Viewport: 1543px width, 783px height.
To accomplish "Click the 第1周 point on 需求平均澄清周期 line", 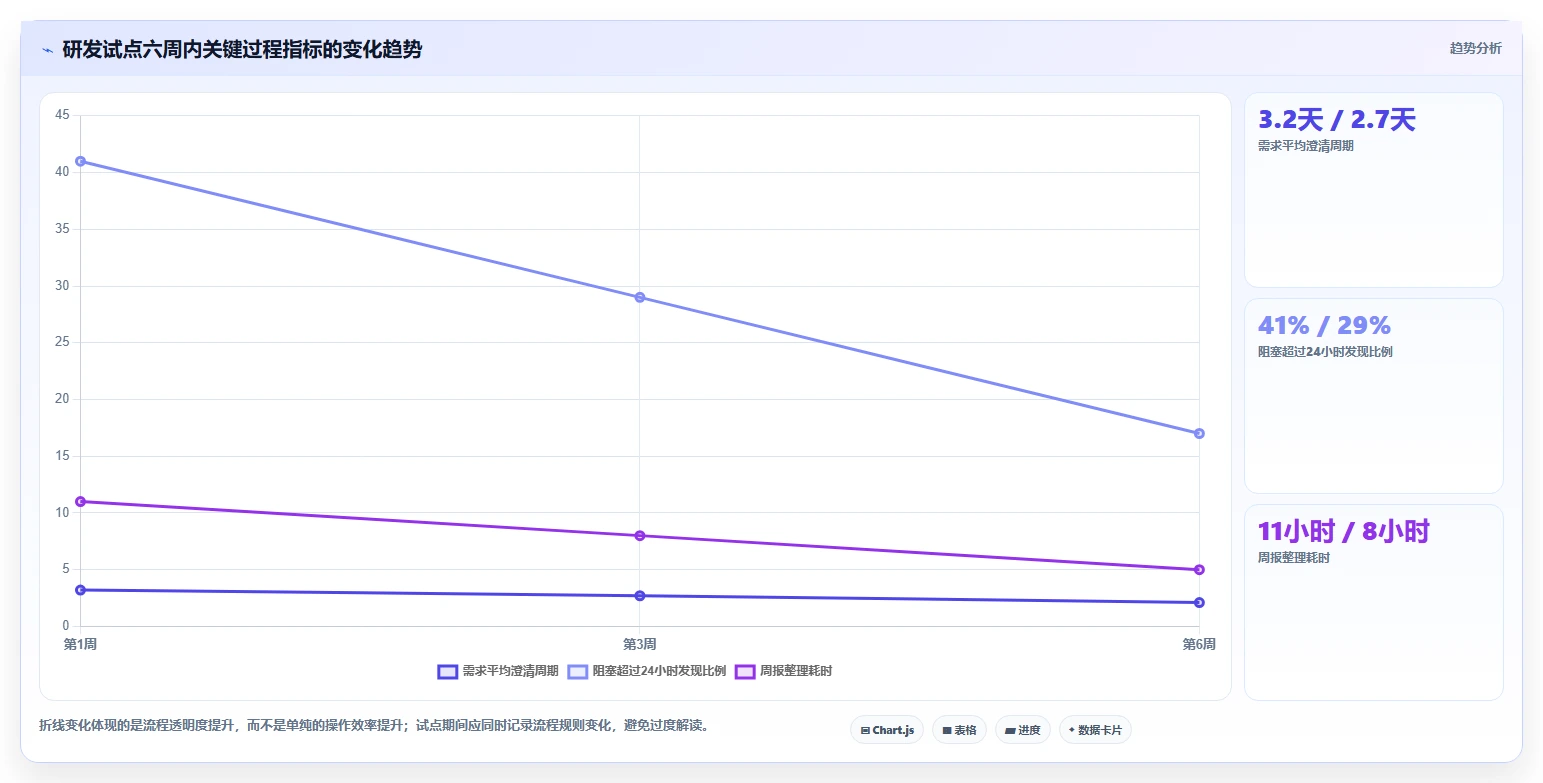I will [80, 590].
